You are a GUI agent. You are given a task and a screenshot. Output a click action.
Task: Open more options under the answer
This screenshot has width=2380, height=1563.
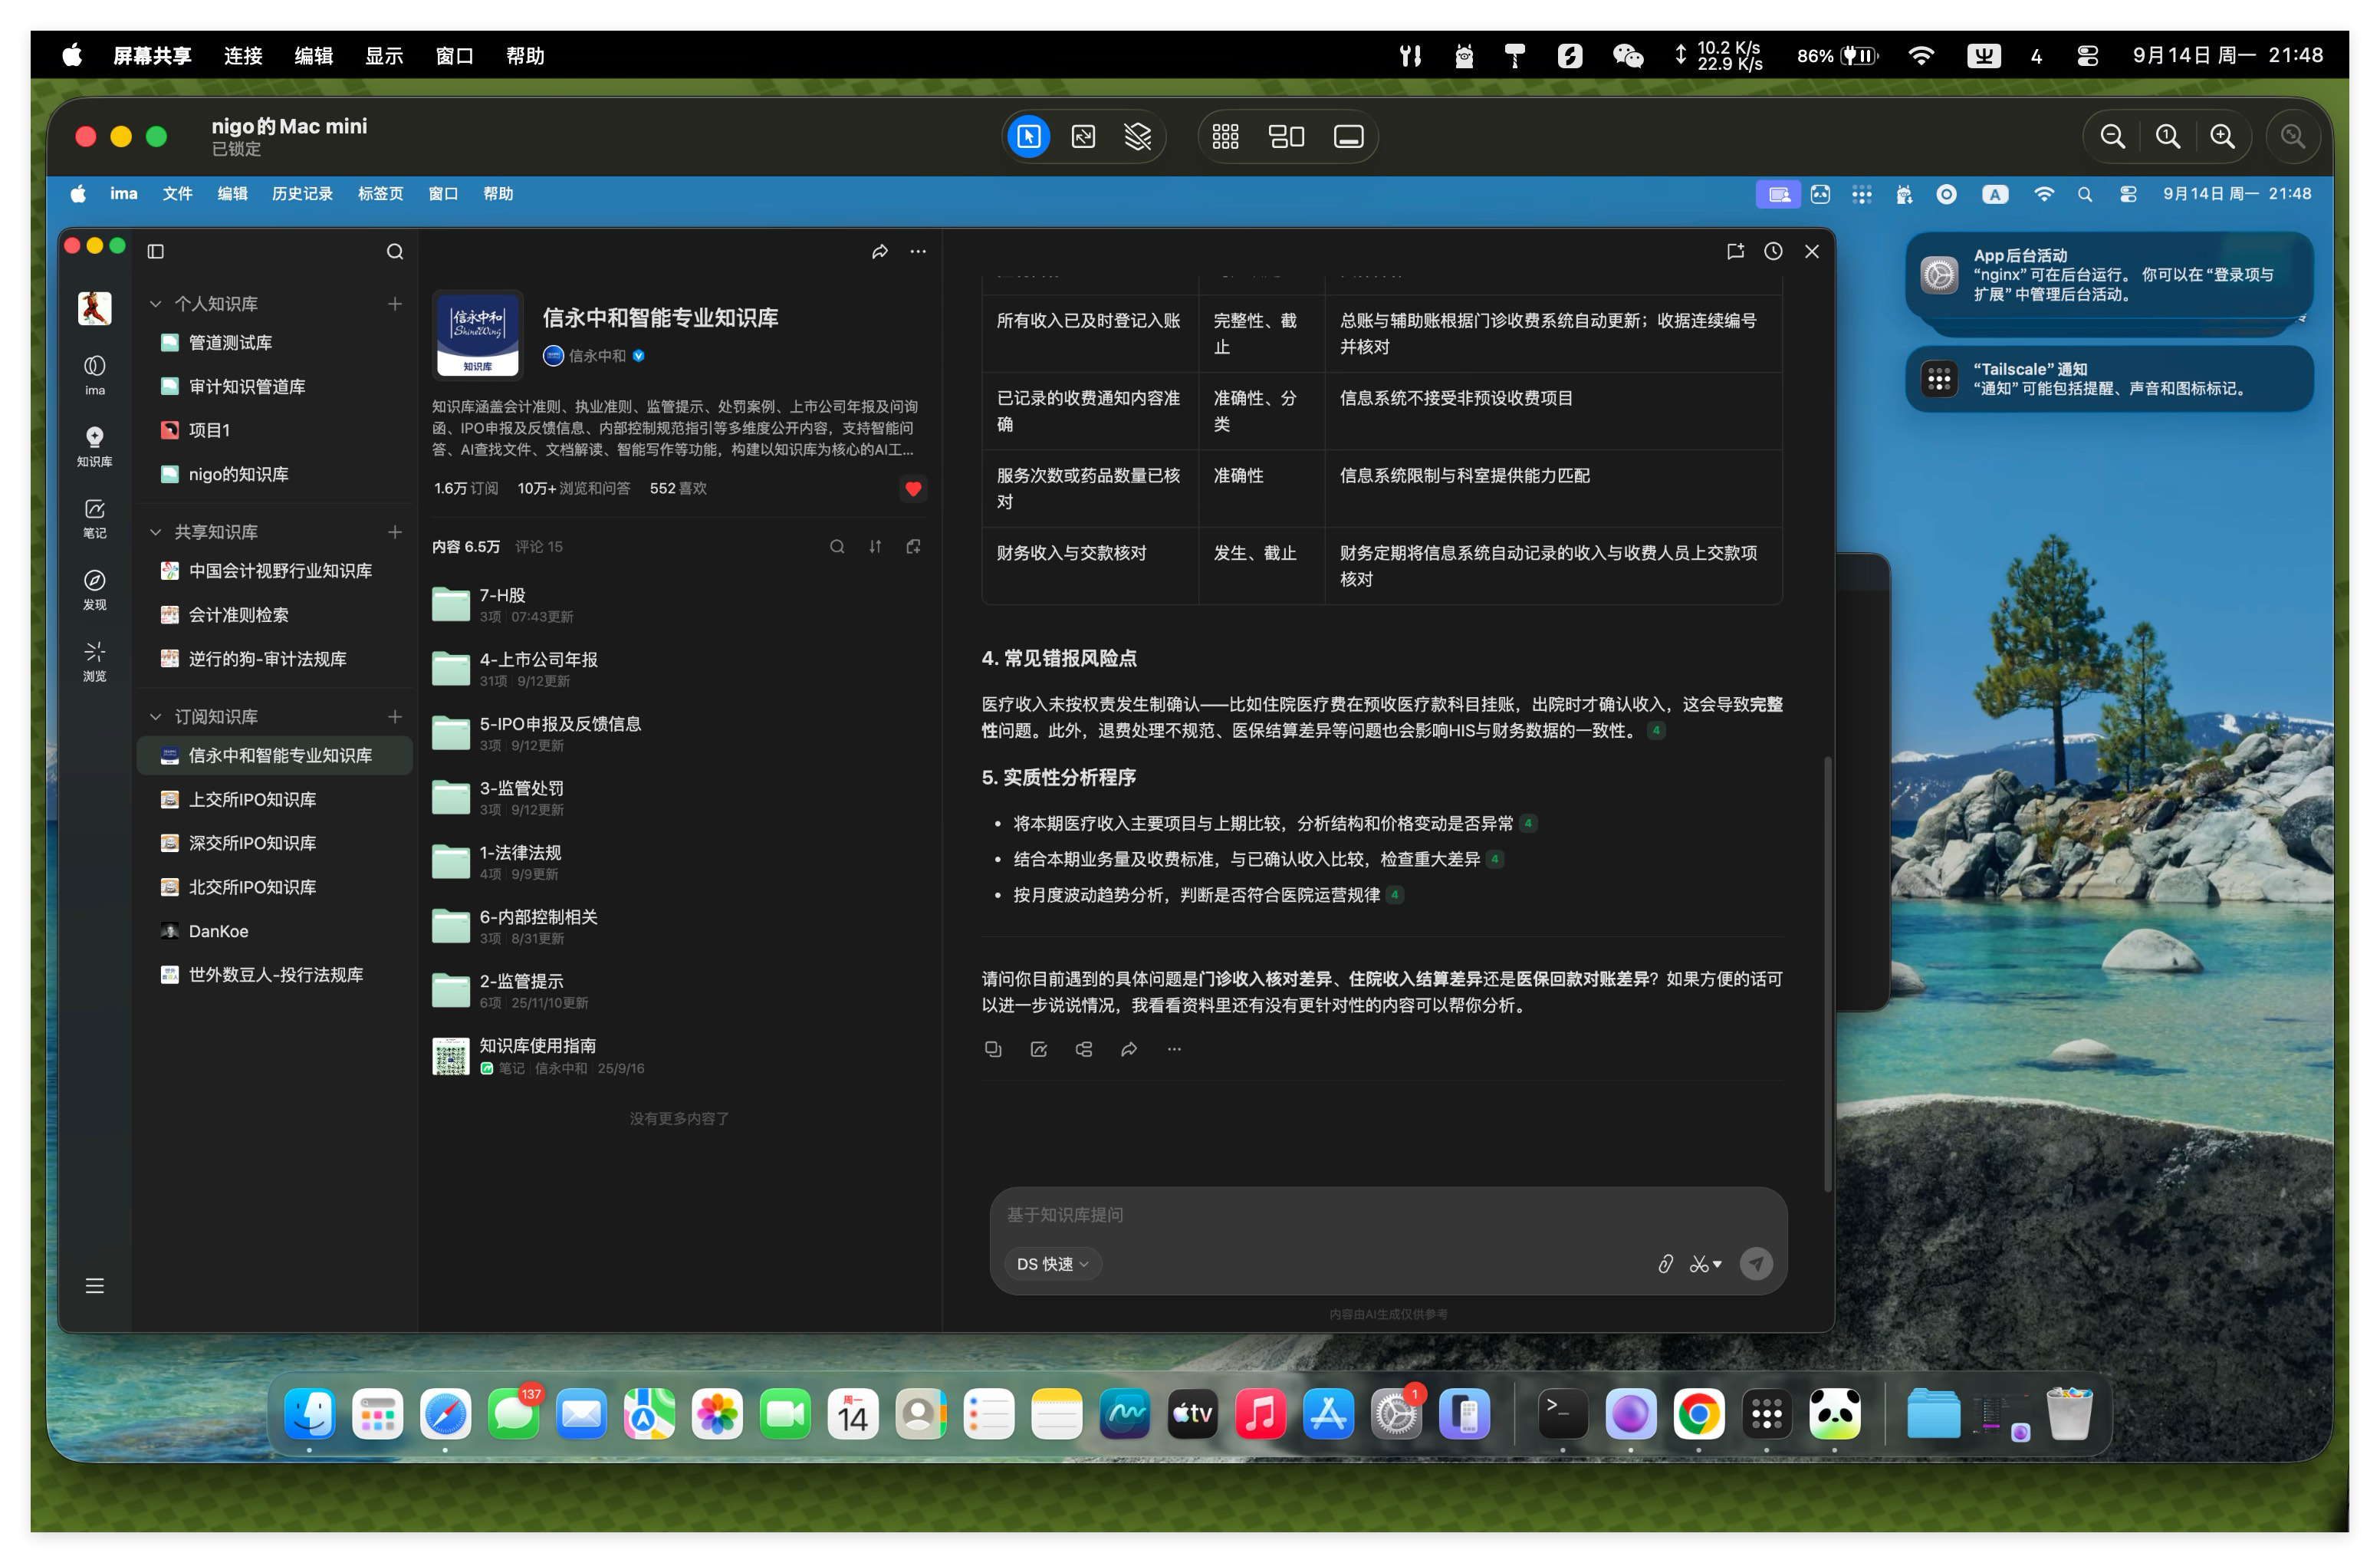[1174, 1049]
